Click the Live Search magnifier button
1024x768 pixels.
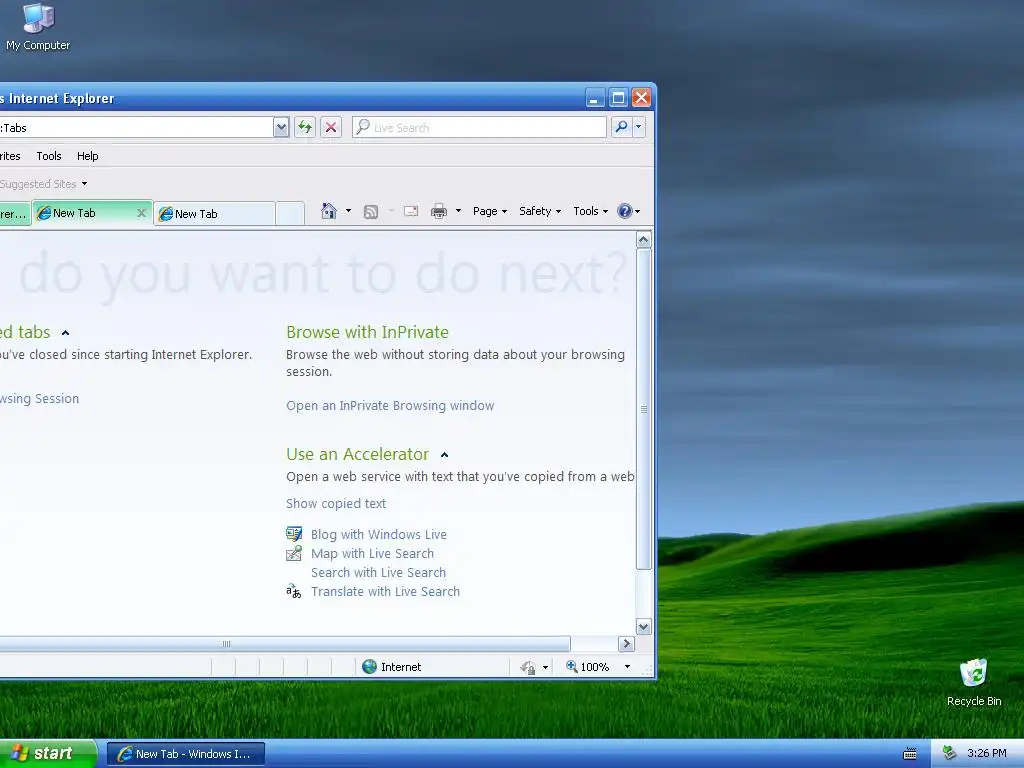pos(621,127)
